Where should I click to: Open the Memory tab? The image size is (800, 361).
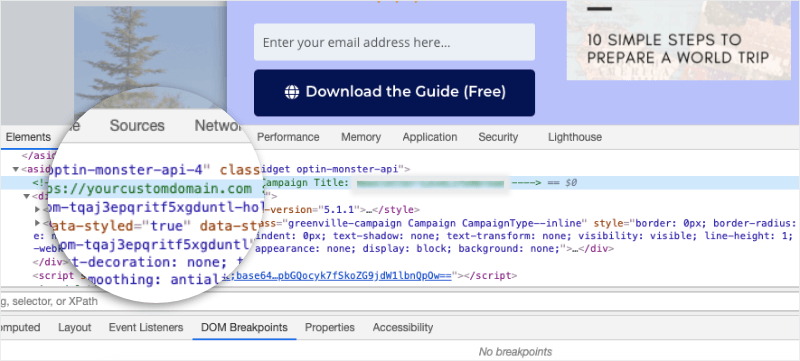click(361, 137)
